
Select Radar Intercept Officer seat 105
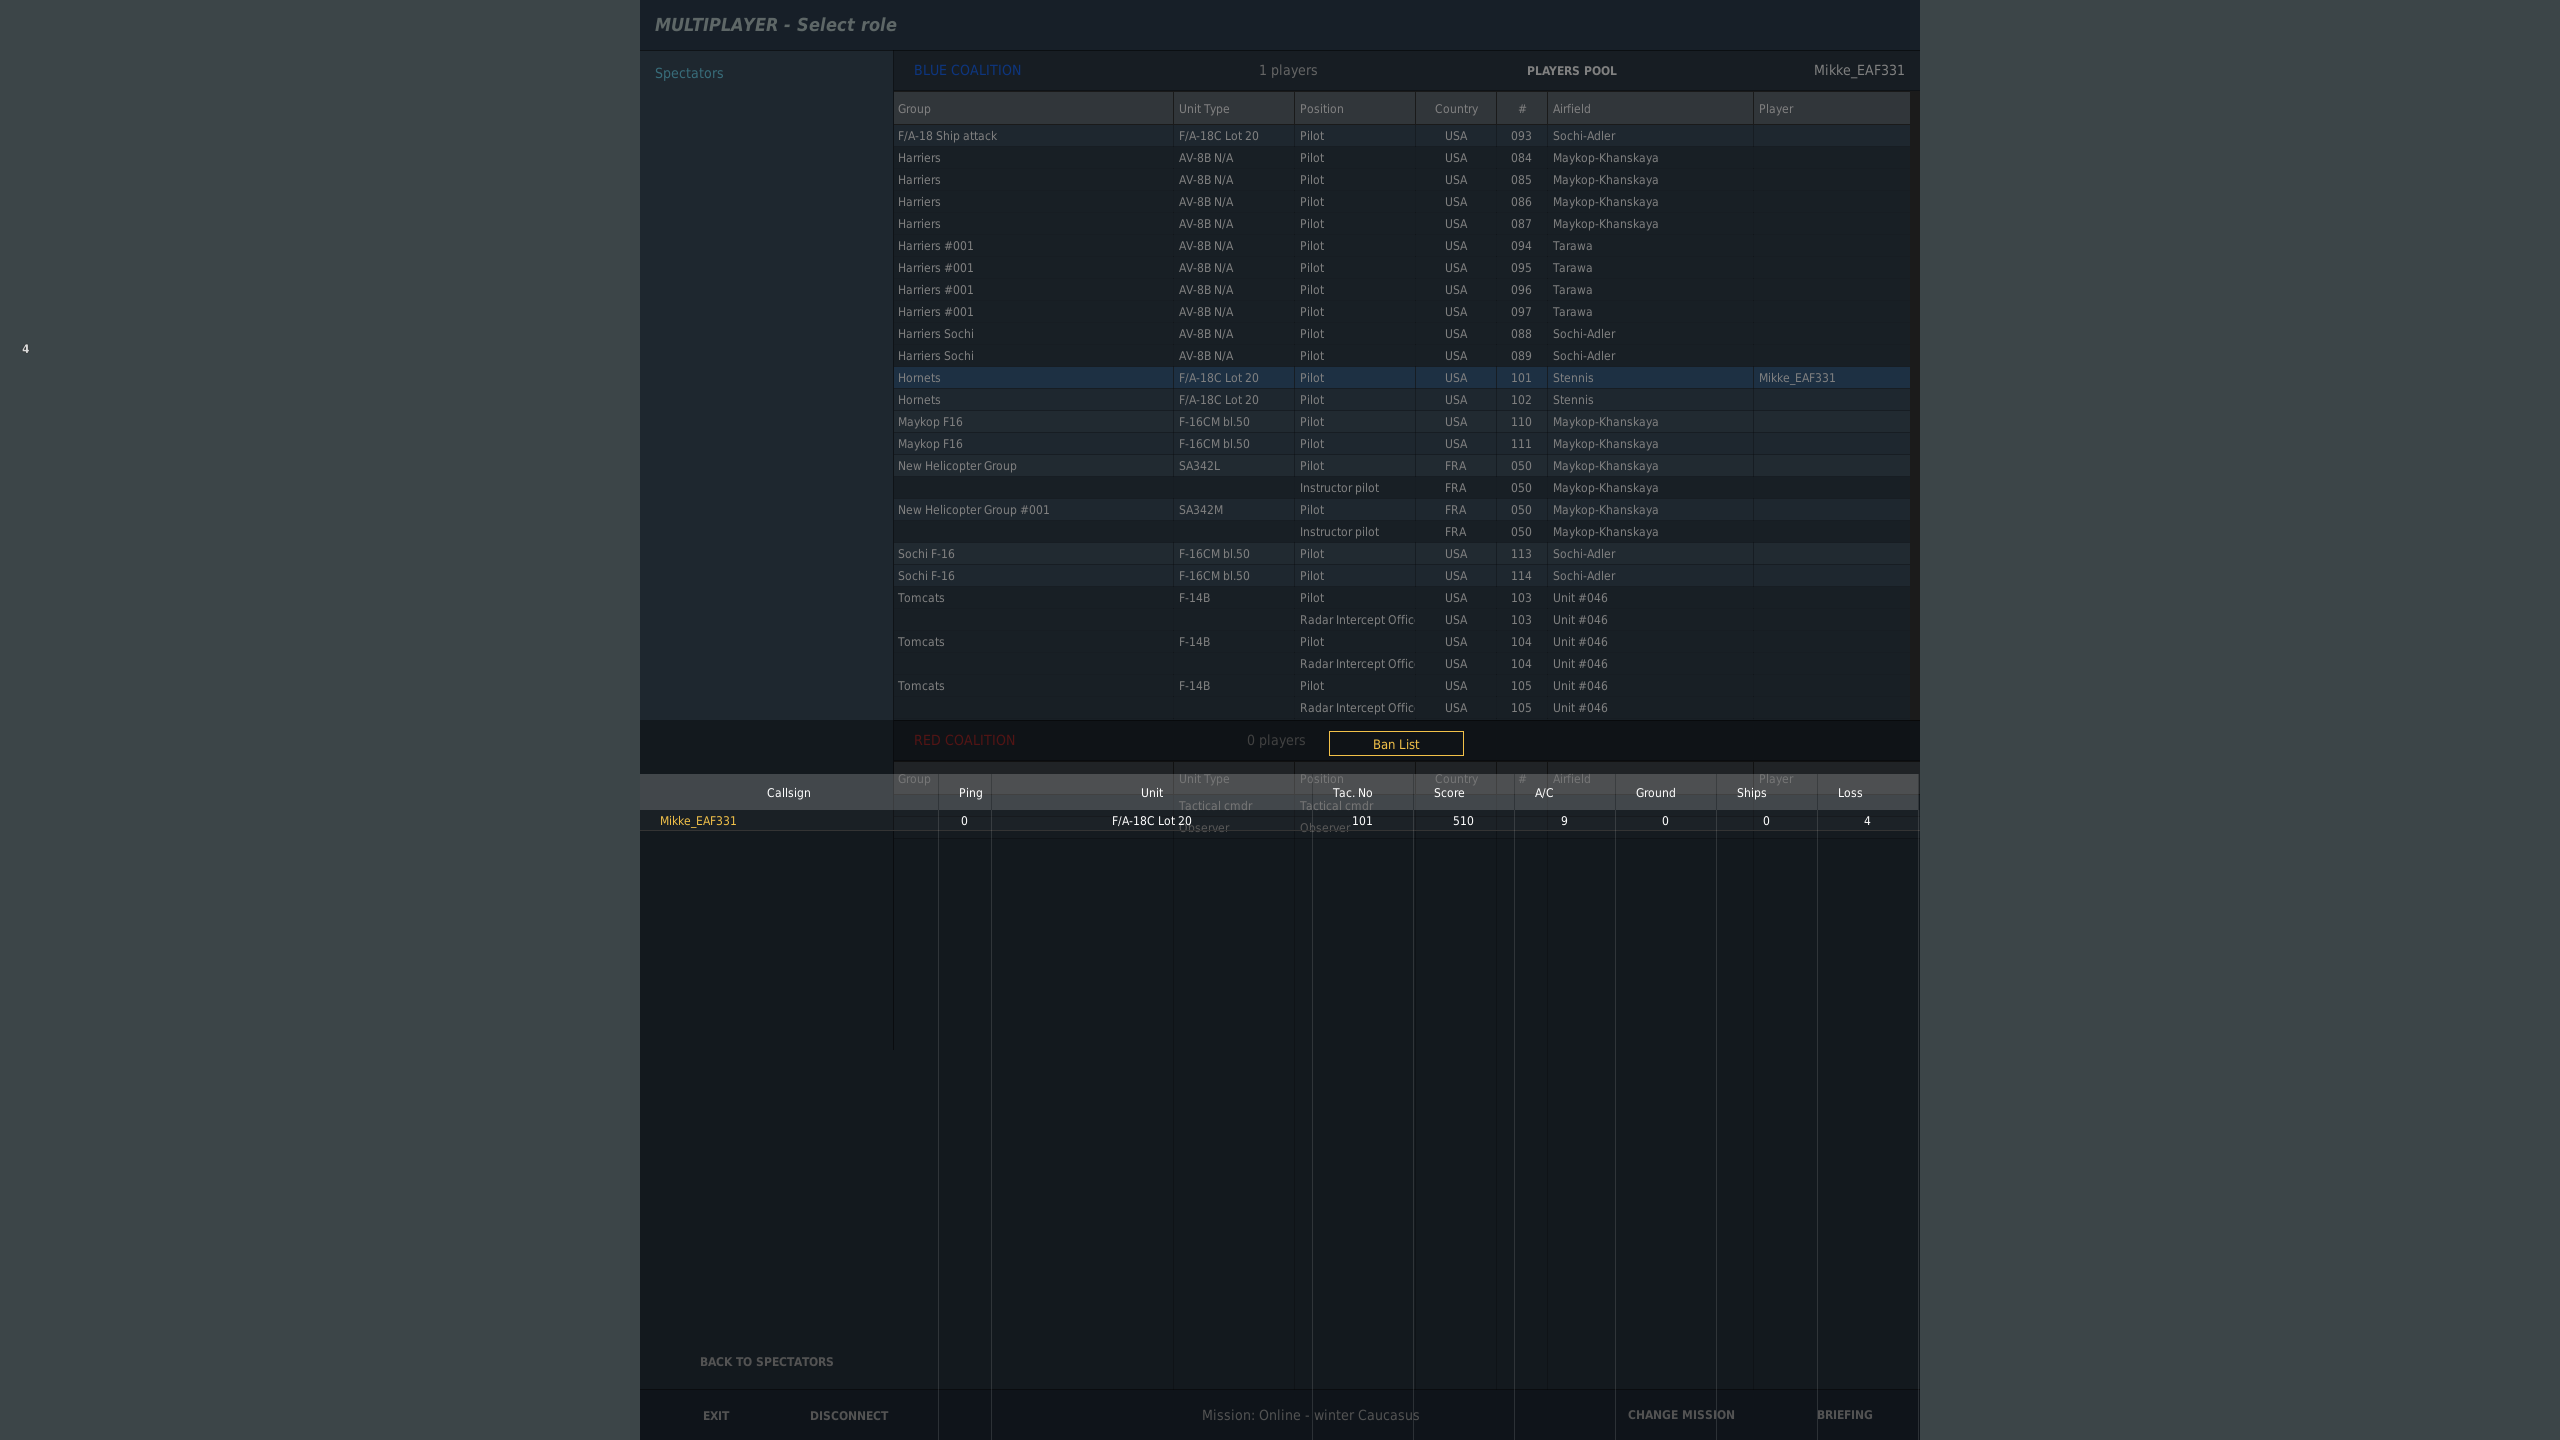1401,708
